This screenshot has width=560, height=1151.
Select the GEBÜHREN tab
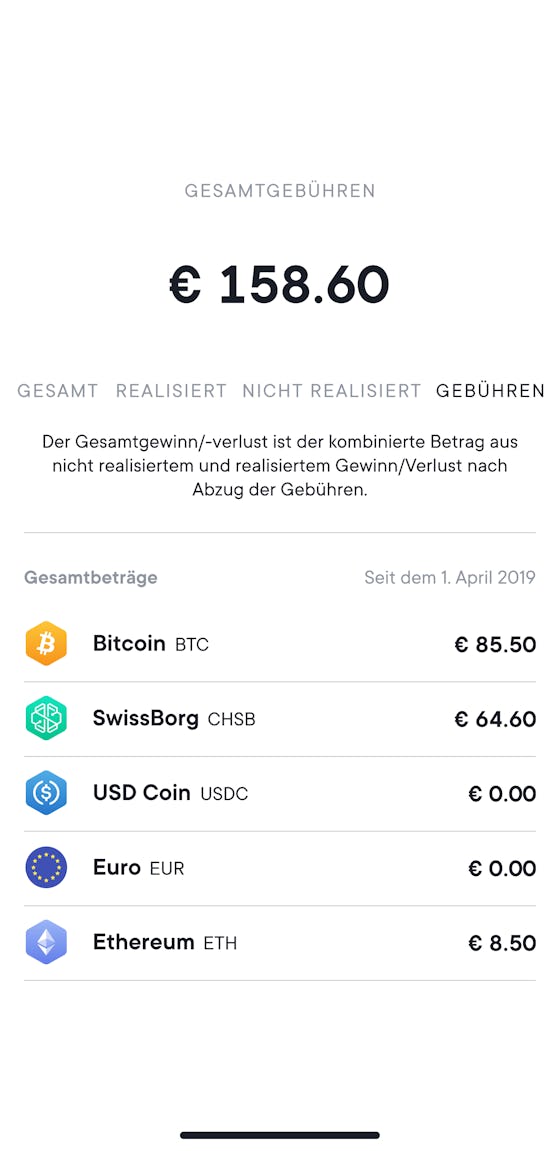pyautogui.click(x=490, y=391)
